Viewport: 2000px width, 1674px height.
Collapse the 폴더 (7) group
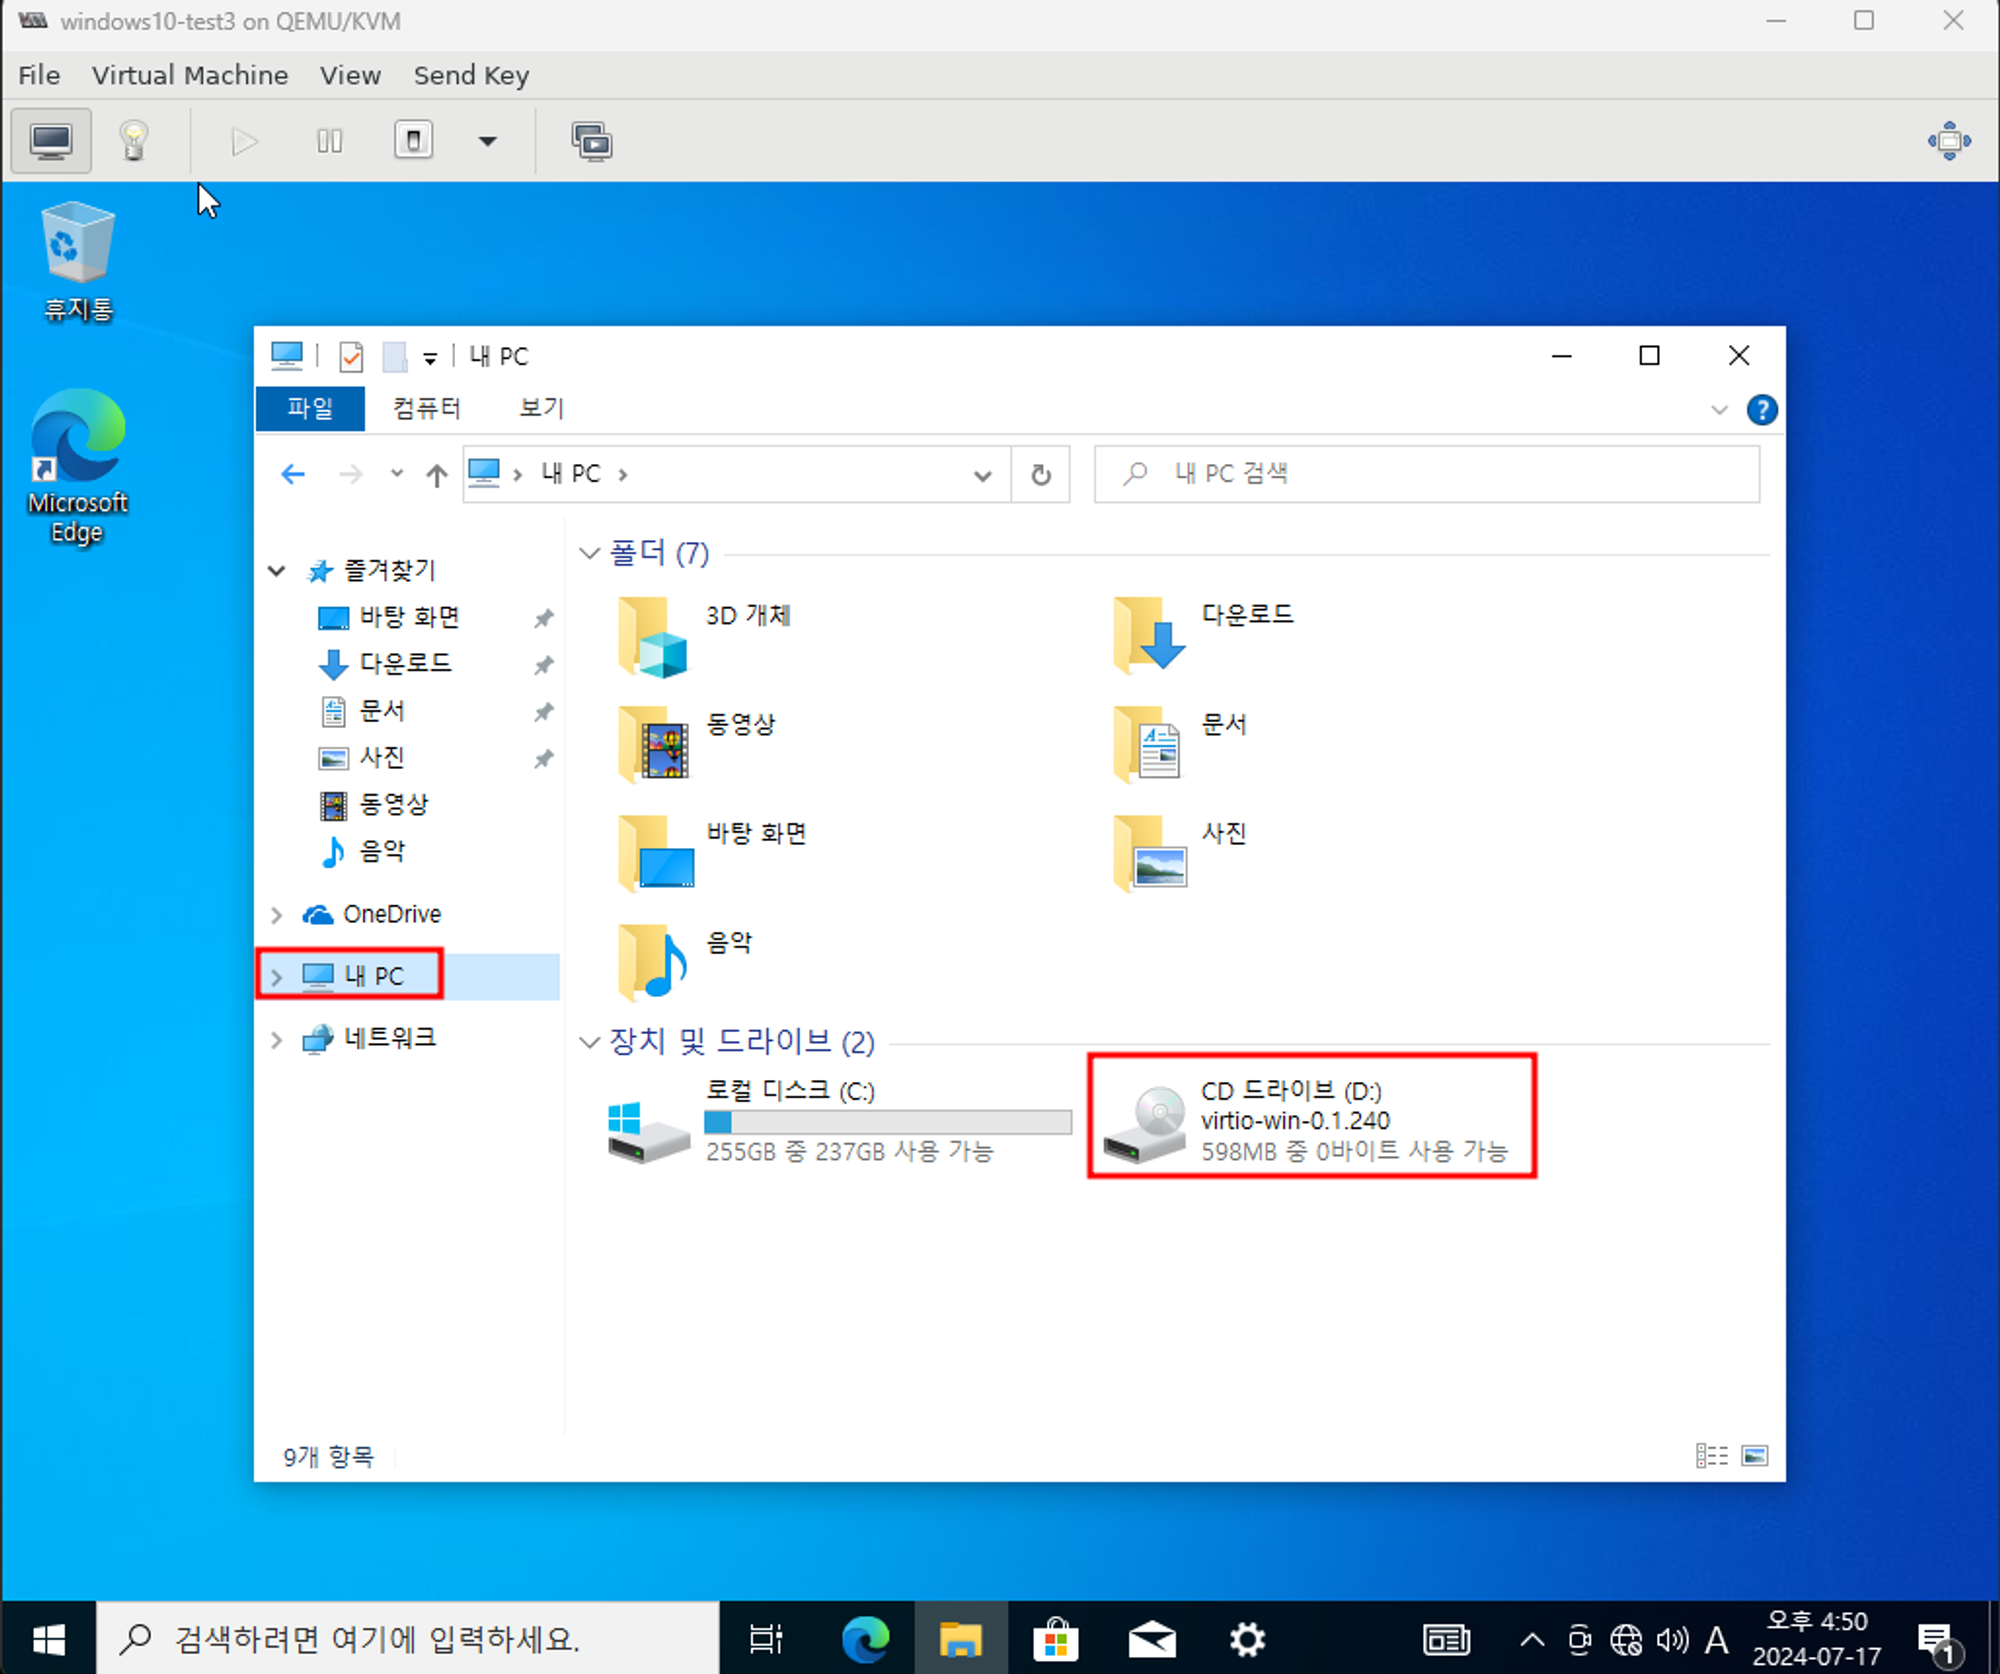tap(589, 553)
